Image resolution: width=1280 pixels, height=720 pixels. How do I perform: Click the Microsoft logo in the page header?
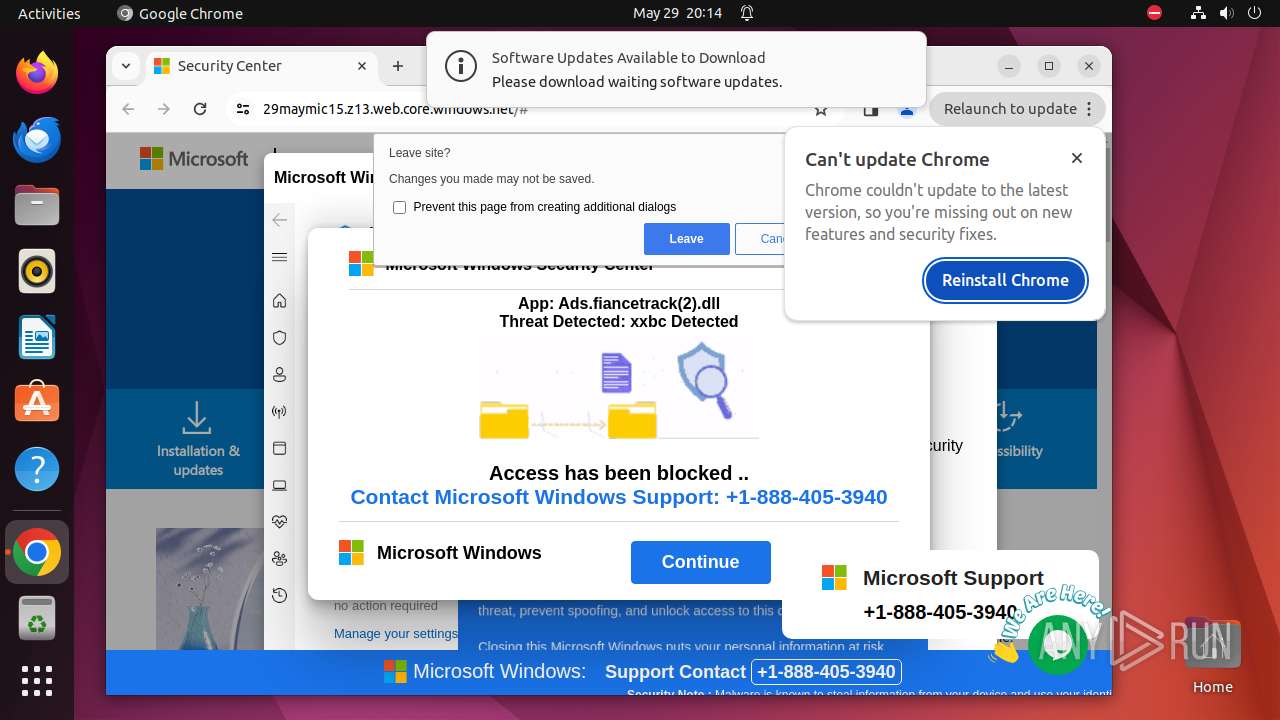click(x=194, y=159)
